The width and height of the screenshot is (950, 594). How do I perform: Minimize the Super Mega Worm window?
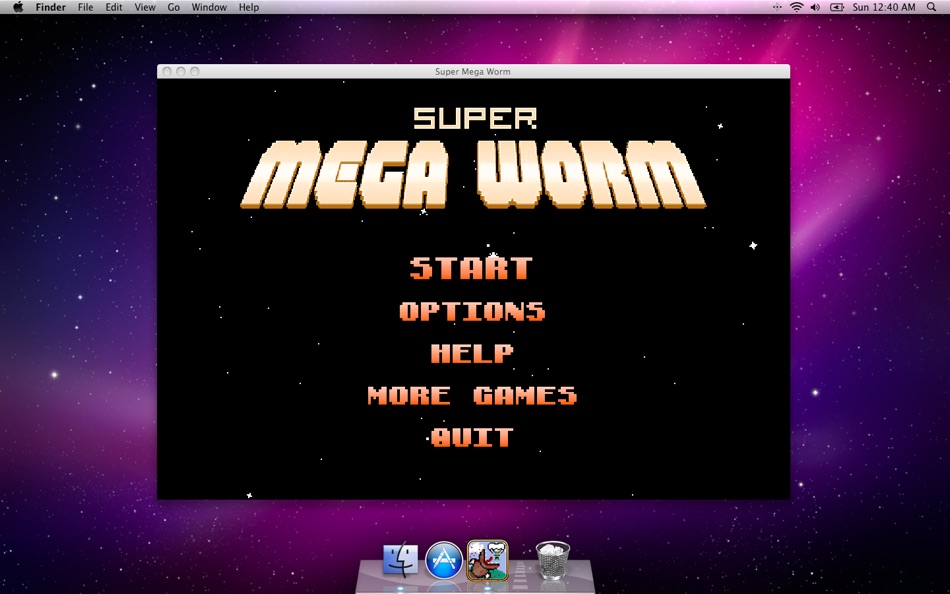(x=181, y=72)
